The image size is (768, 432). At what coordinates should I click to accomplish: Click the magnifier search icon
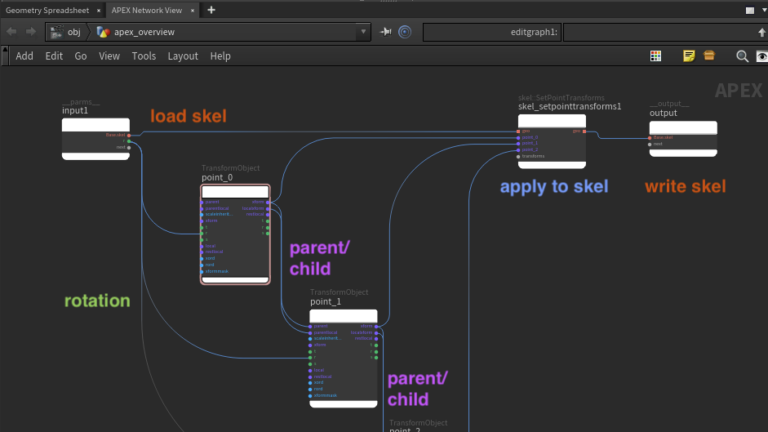tap(742, 56)
